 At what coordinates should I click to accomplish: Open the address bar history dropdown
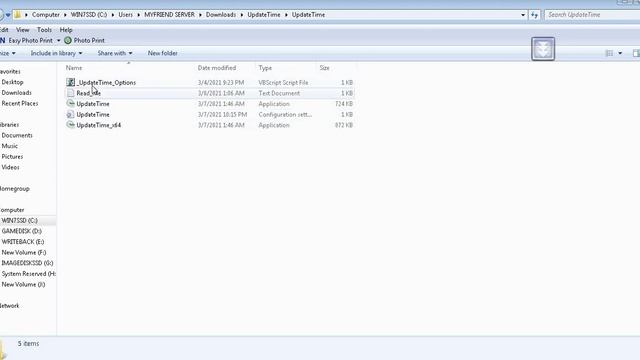(x=523, y=15)
